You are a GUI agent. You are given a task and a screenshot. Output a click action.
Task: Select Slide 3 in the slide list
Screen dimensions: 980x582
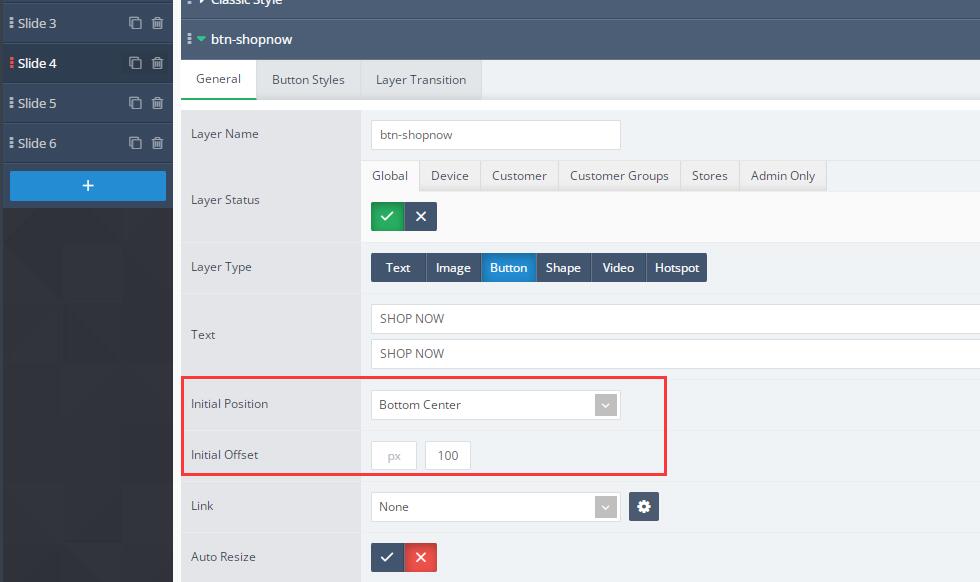pos(37,23)
